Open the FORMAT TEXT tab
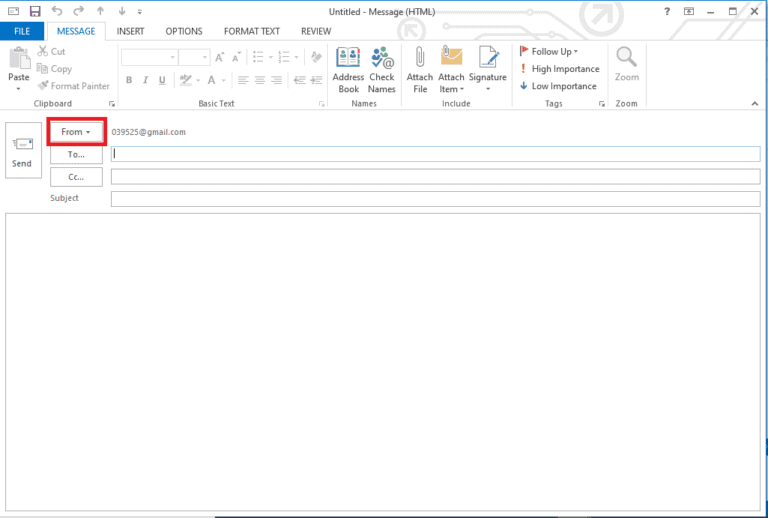 coord(252,31)
